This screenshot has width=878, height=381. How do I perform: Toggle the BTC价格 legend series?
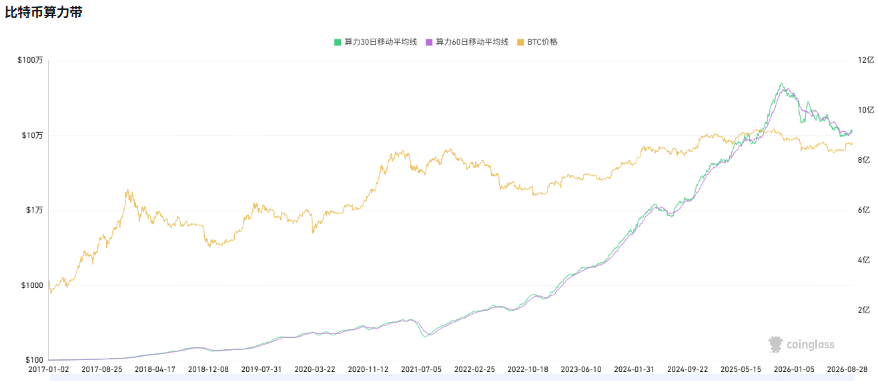[x=537, y=41]
